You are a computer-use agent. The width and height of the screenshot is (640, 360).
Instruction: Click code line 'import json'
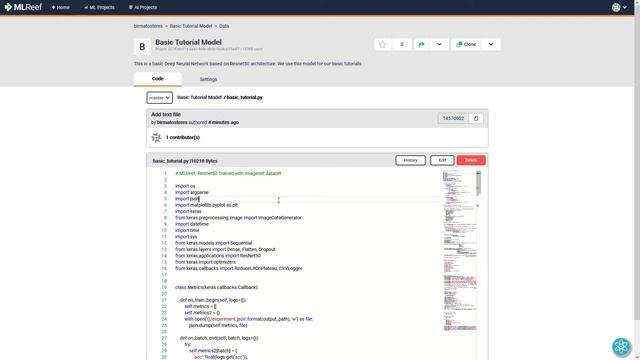[187, 199]
